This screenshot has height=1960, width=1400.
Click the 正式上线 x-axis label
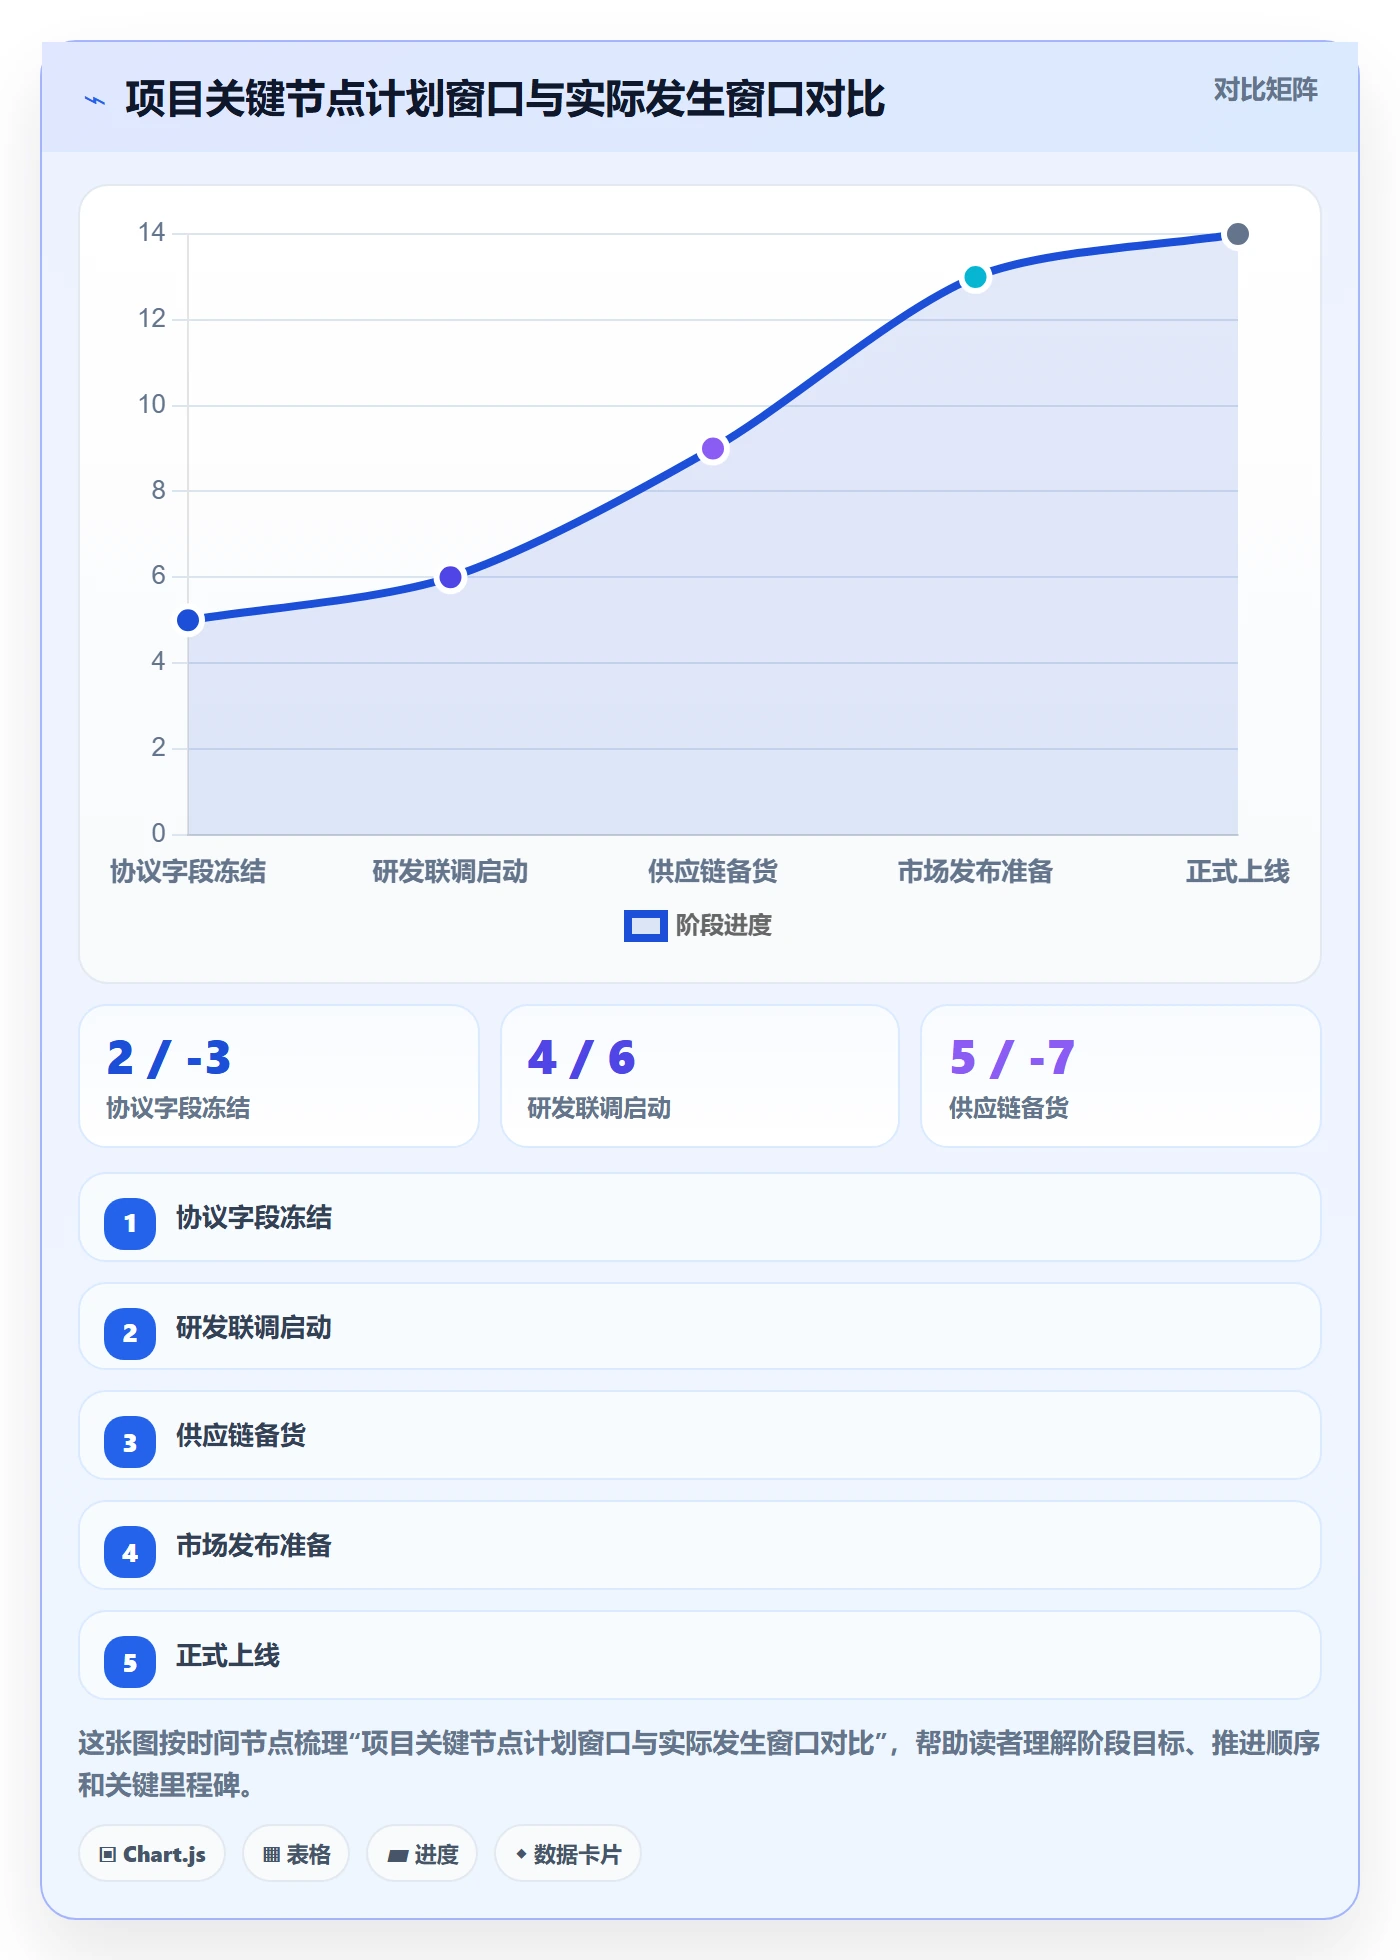pos(1237,872)
